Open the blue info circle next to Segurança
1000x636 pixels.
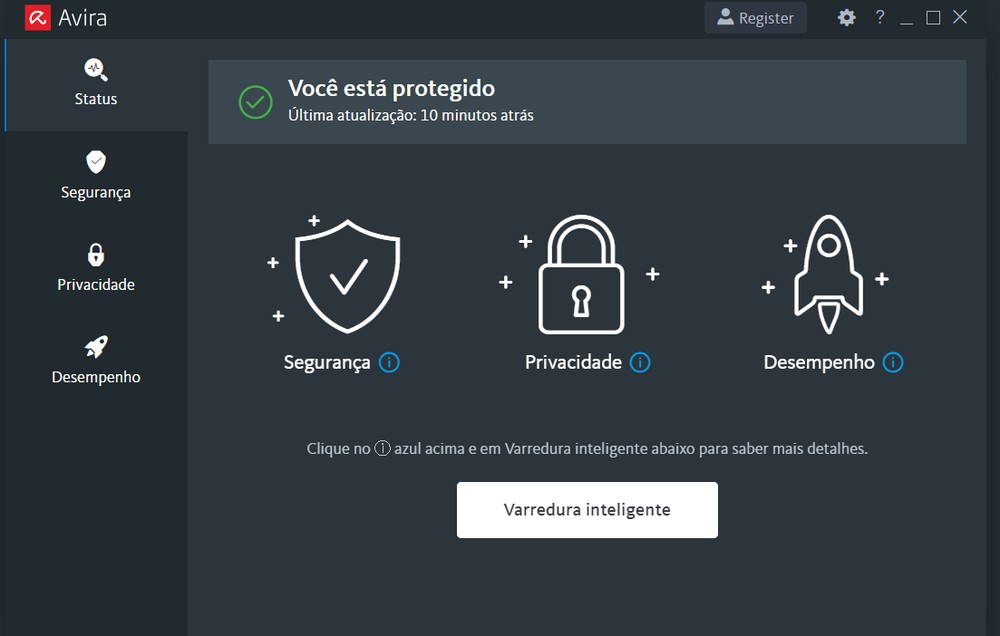coord(390,364)
